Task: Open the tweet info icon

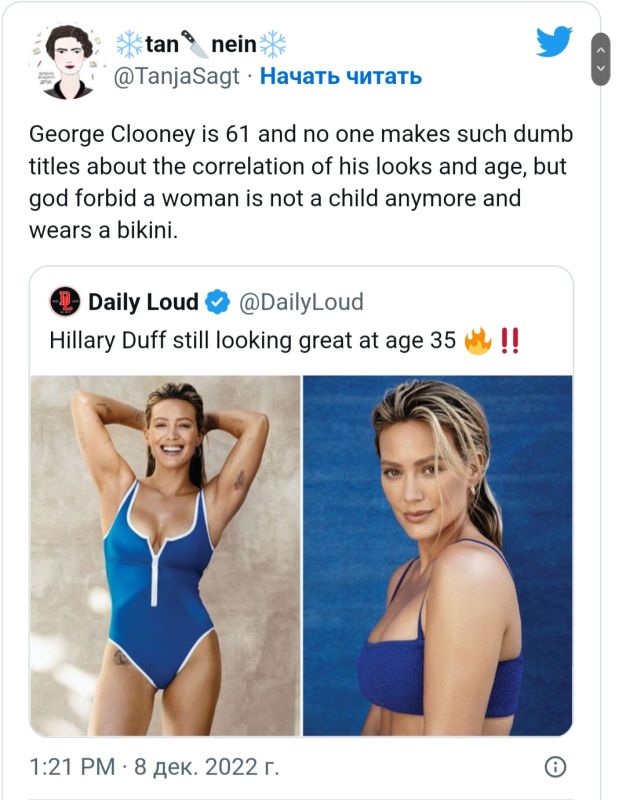Action: [x=556, y=767]
